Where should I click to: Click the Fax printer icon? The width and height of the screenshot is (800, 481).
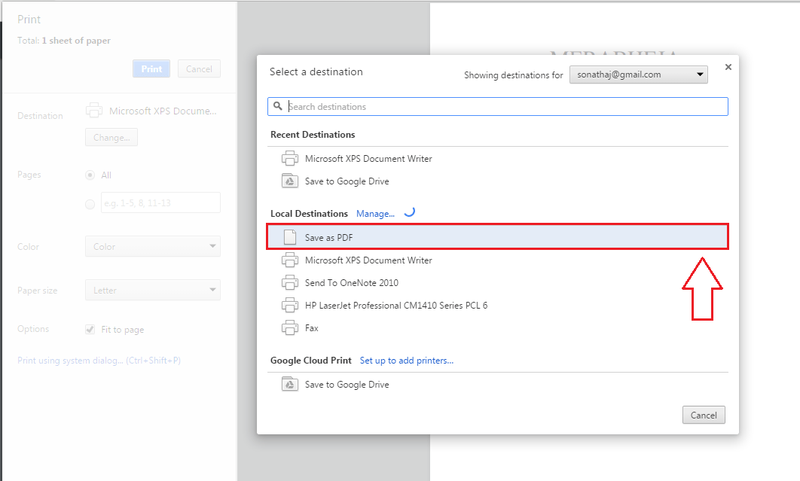pos(290,327)
